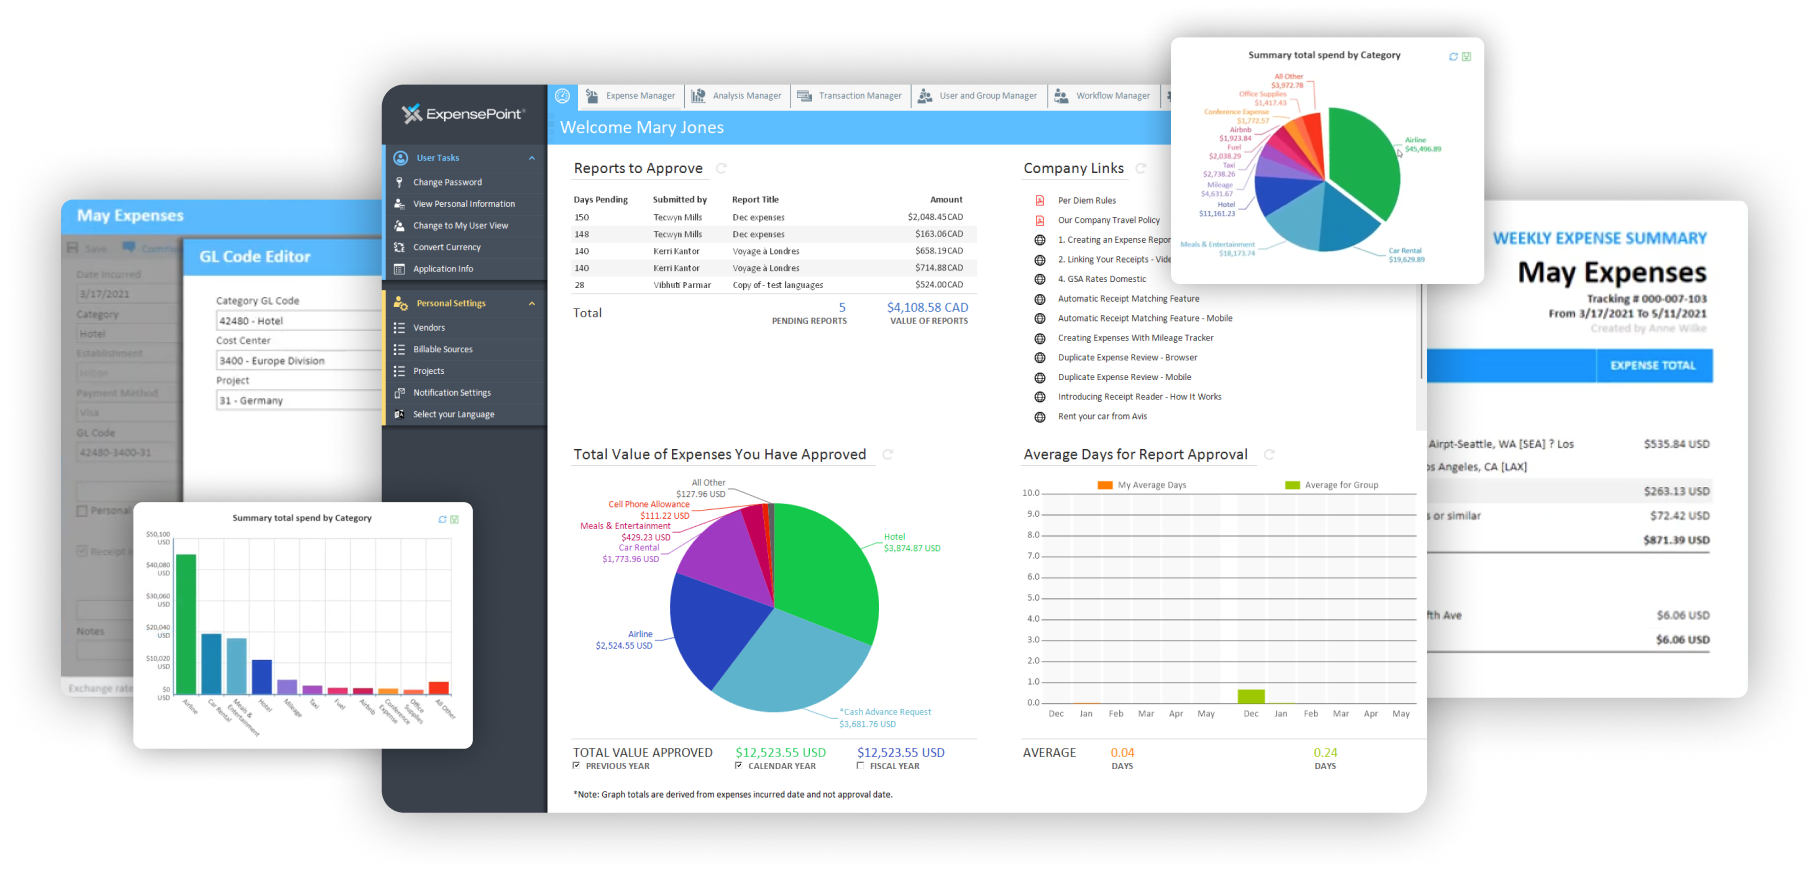Click green Airline bar in bar chart

pos(186,624)
